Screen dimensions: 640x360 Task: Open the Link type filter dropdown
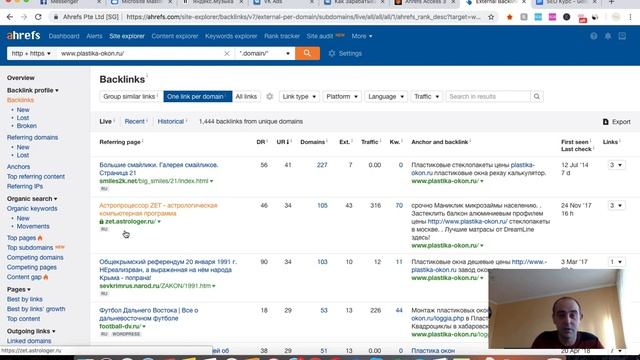click(299, 97)
